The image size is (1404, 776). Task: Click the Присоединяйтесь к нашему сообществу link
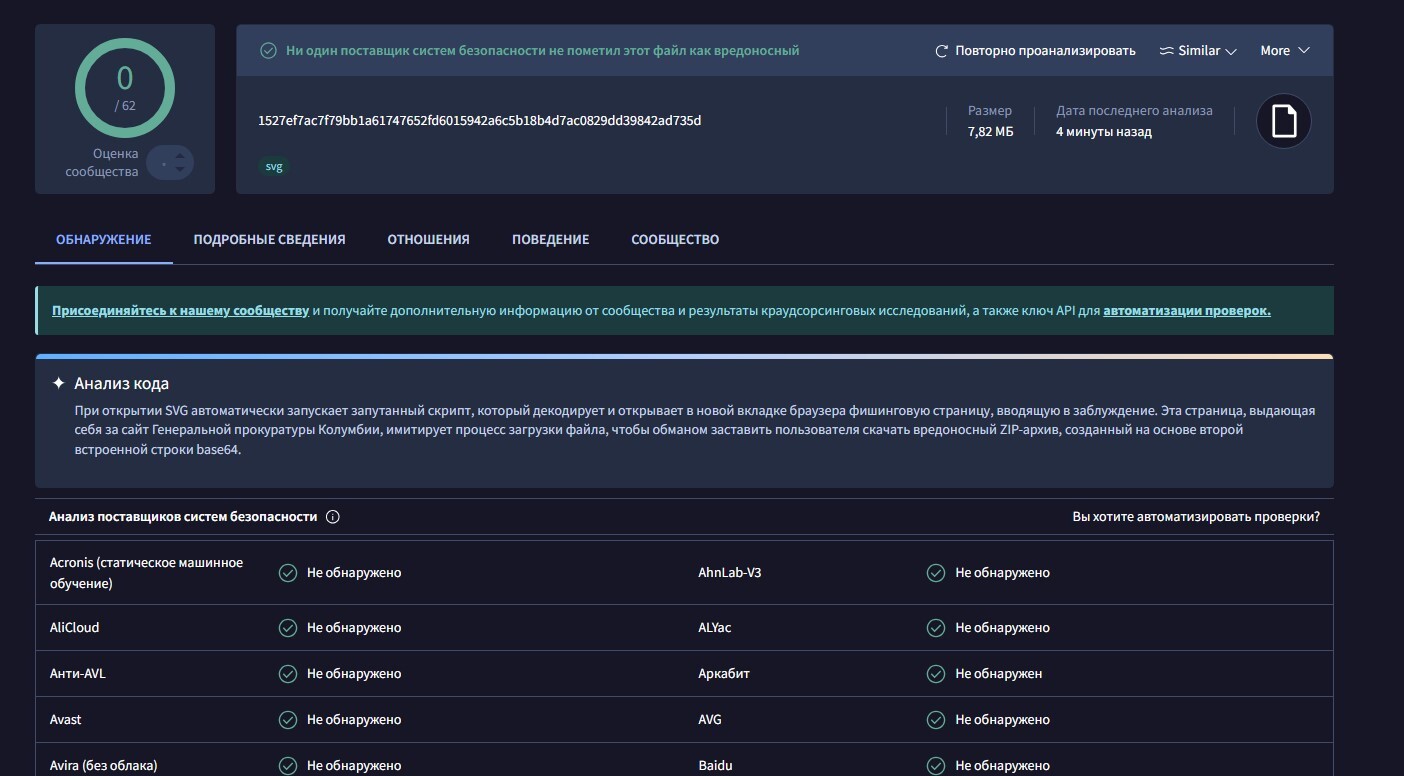click(x=180, y=311)
